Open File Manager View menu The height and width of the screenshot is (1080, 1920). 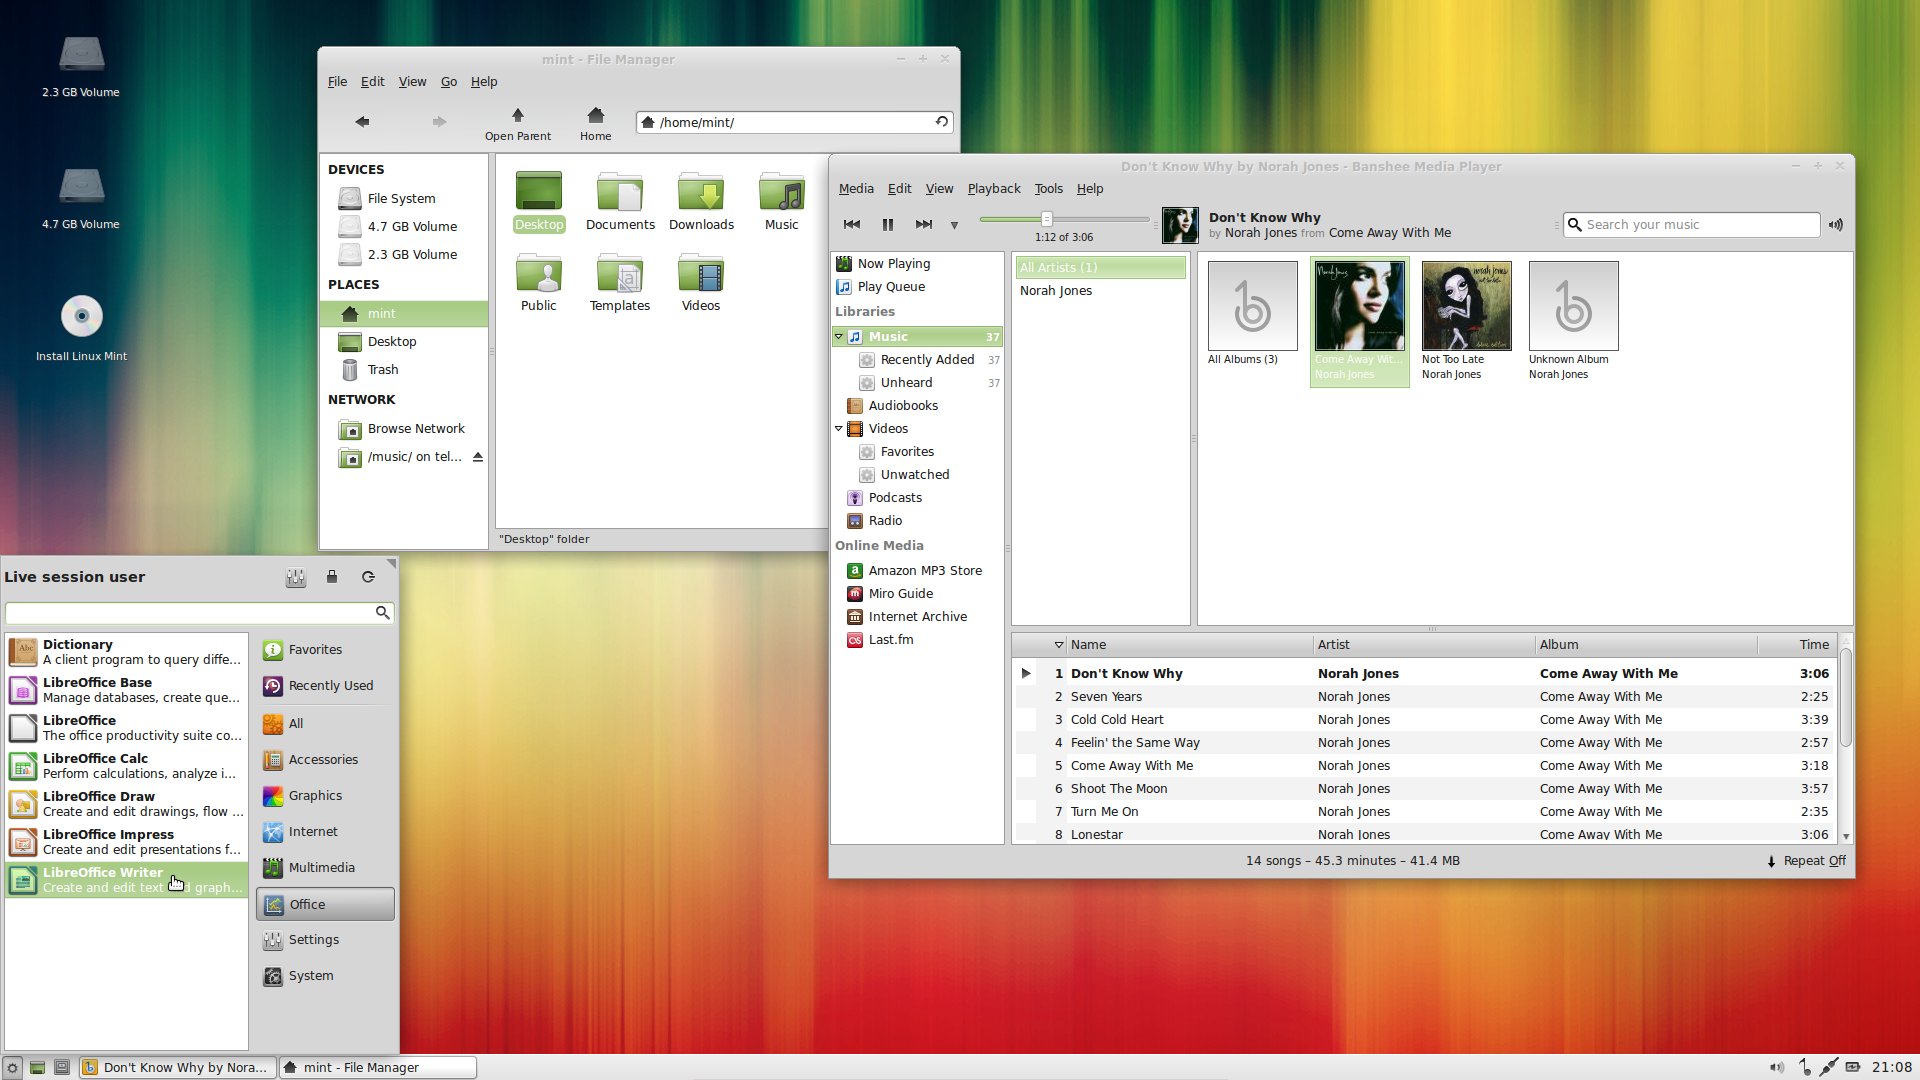(412, 82)
